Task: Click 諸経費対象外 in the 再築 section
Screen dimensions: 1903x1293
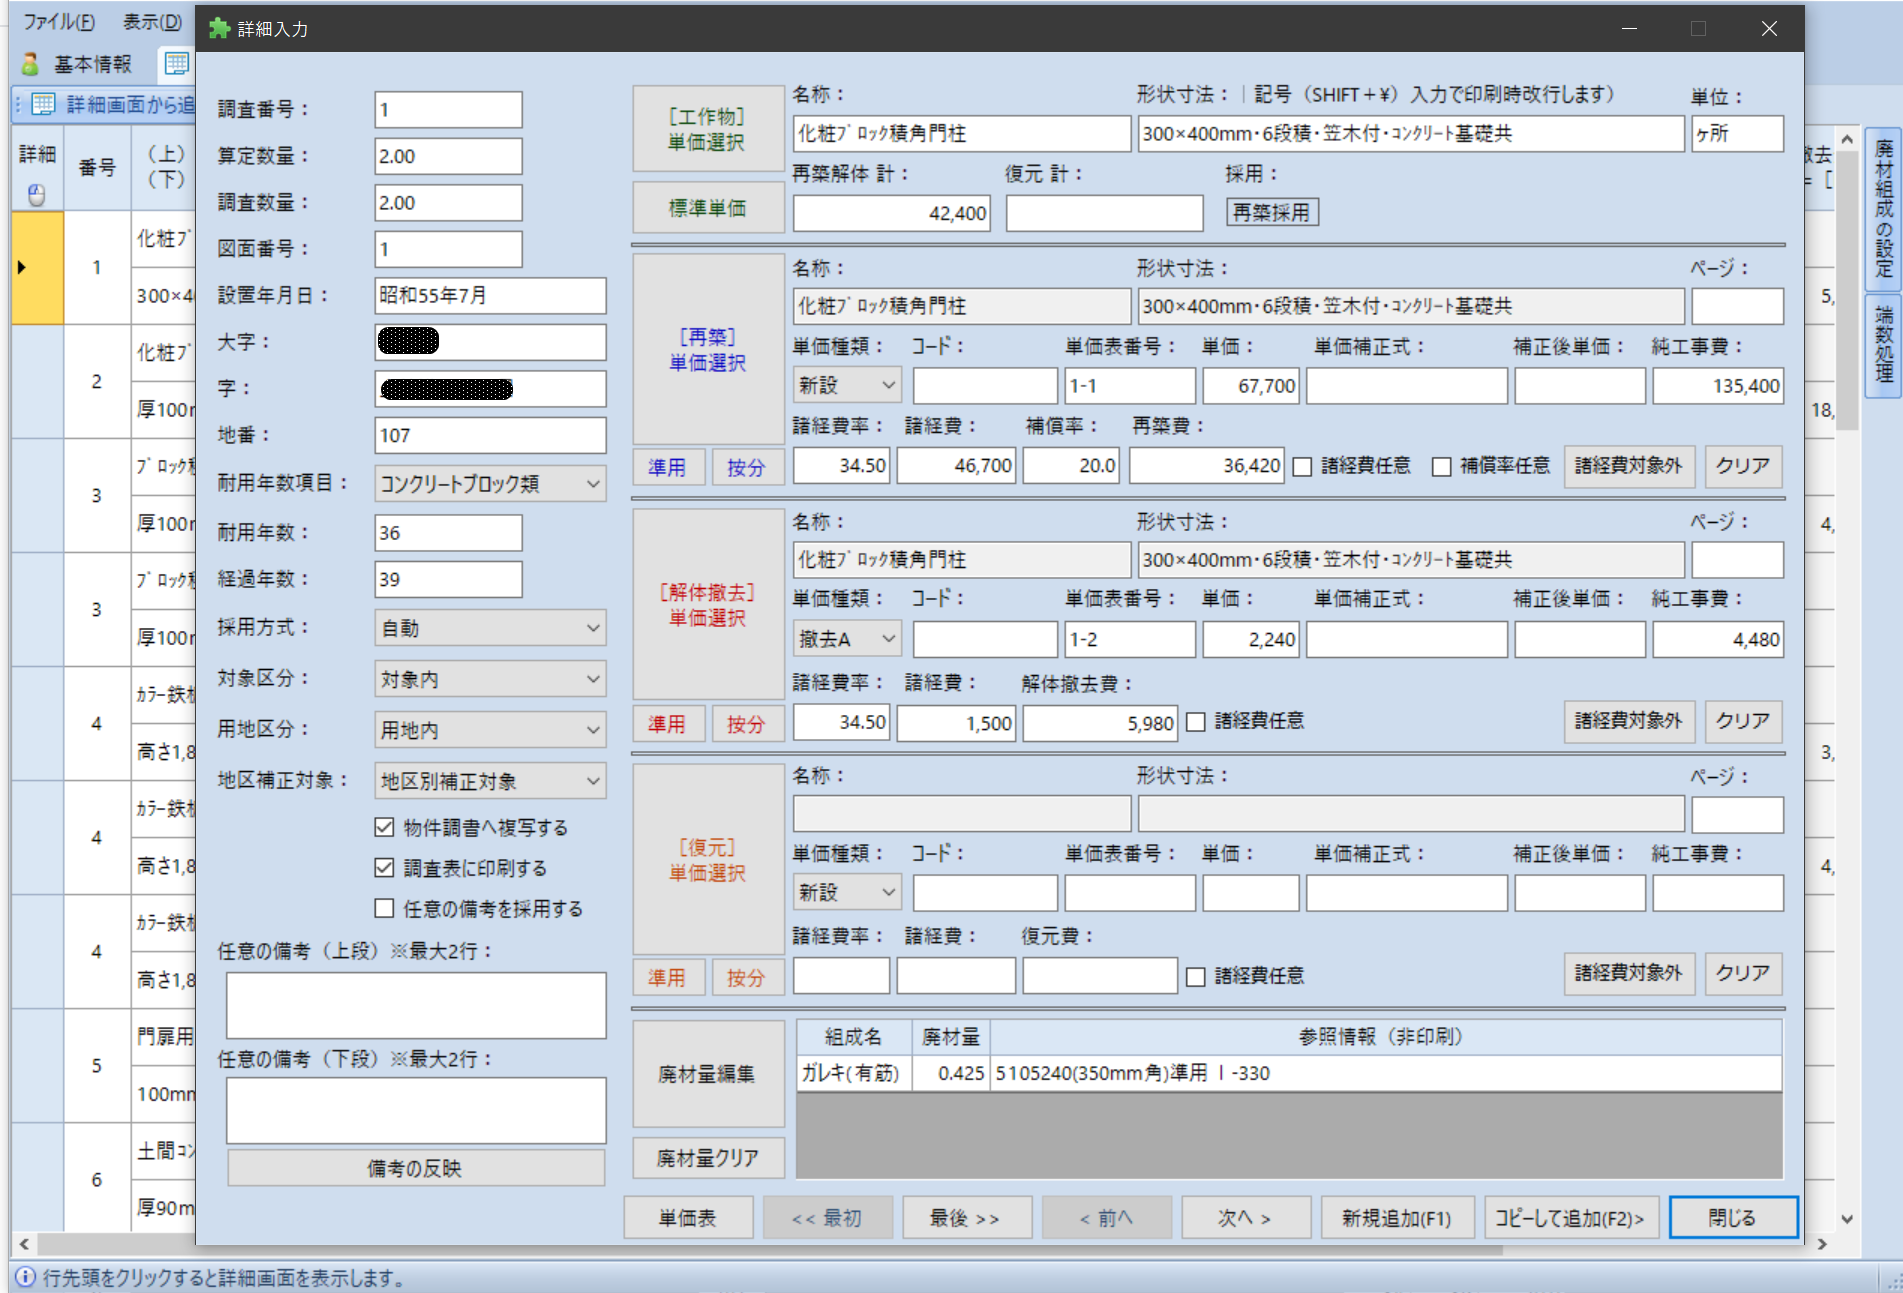Action: (x=1629, y=465)
